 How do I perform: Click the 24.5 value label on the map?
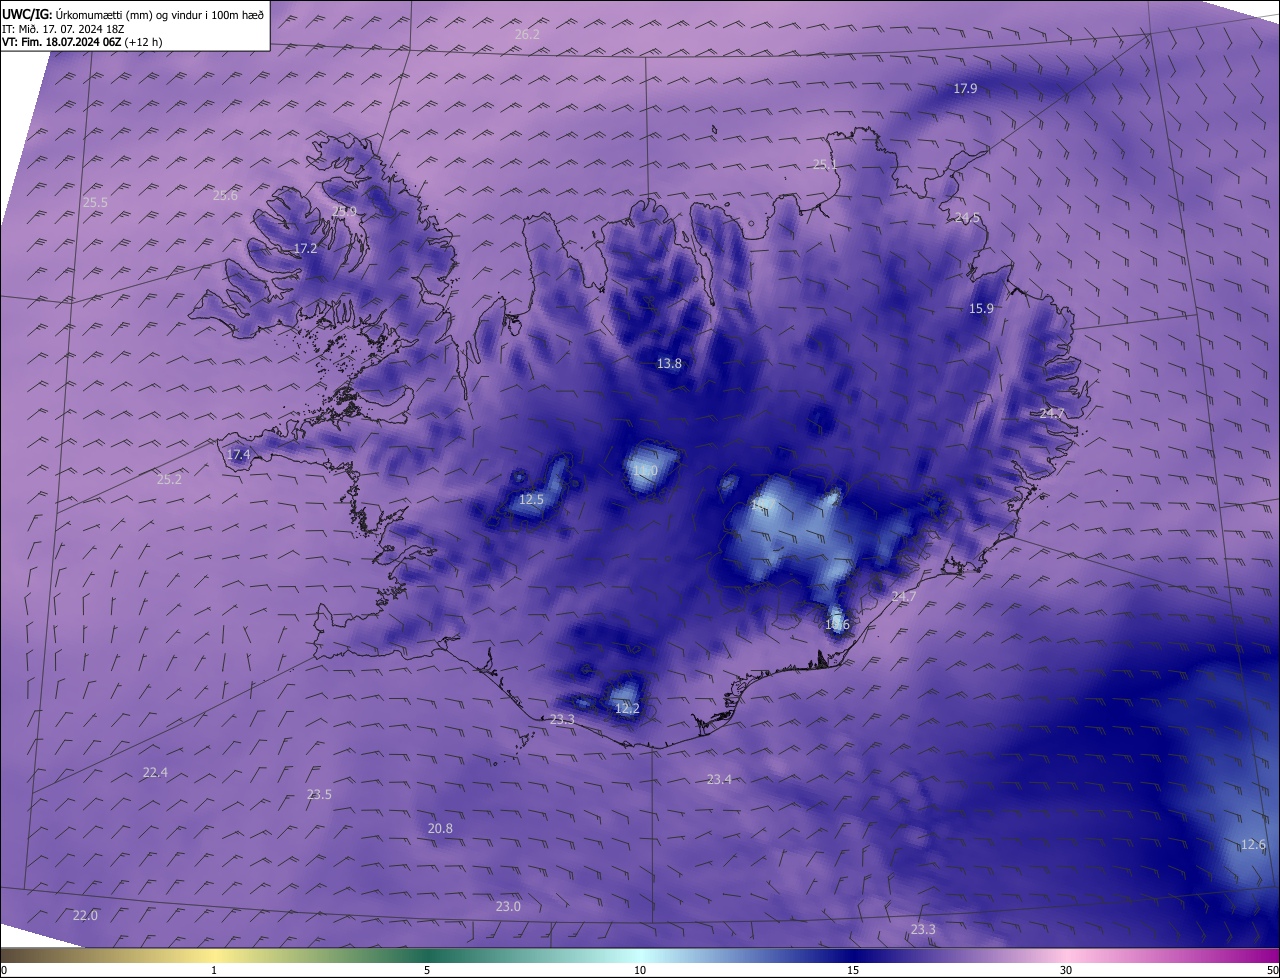(x=968, y=218)
